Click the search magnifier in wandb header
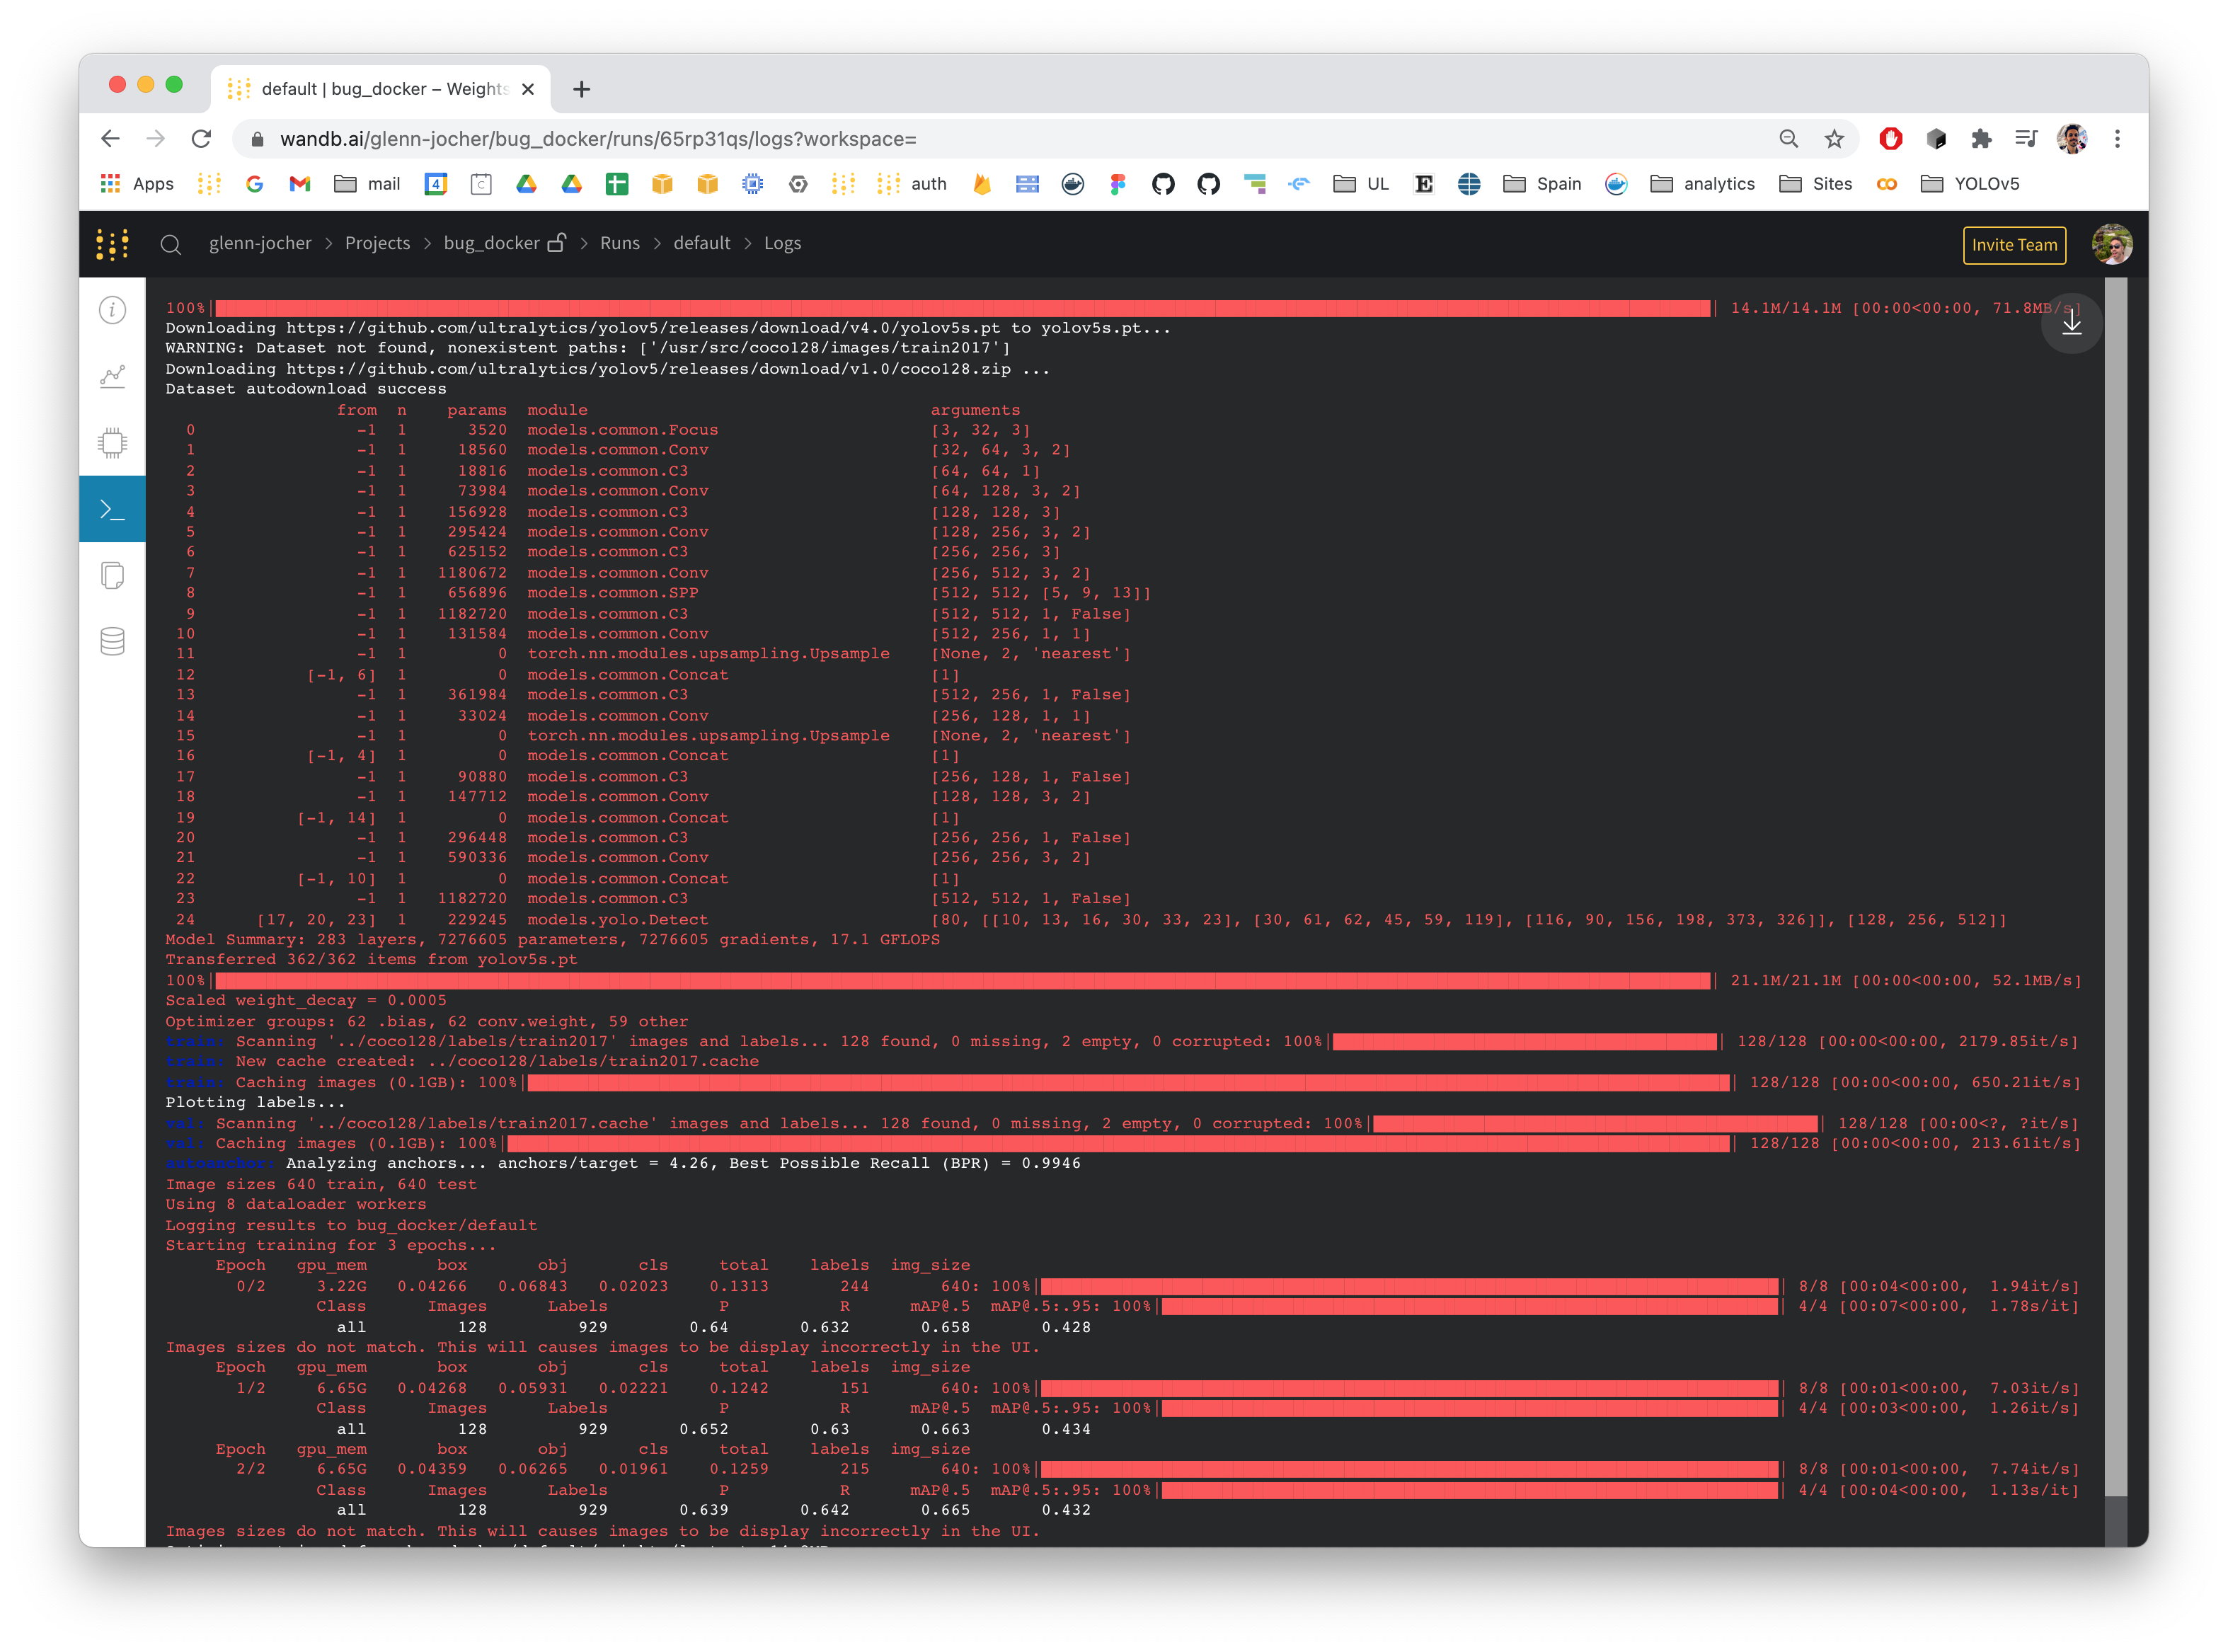 pyautogui.click(x=171, y=244)
